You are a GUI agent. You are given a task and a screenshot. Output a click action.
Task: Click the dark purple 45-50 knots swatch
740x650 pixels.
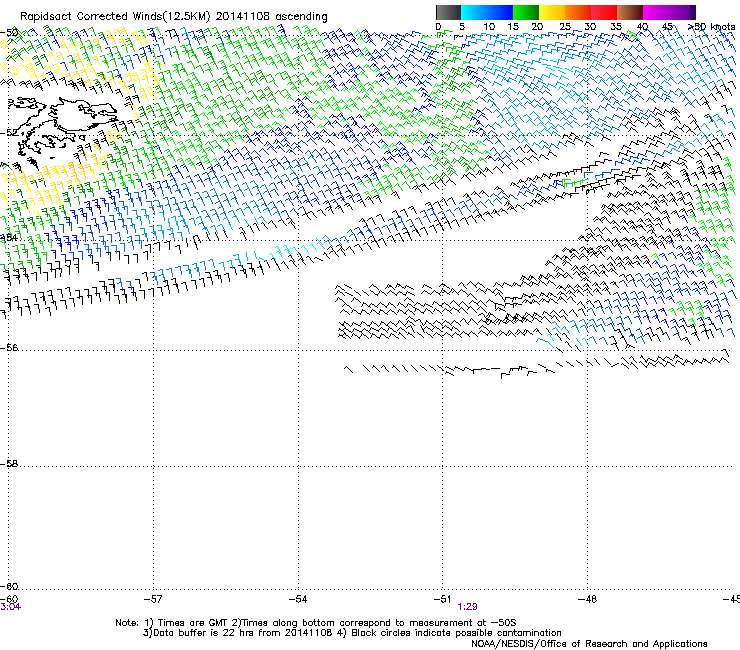682,12
